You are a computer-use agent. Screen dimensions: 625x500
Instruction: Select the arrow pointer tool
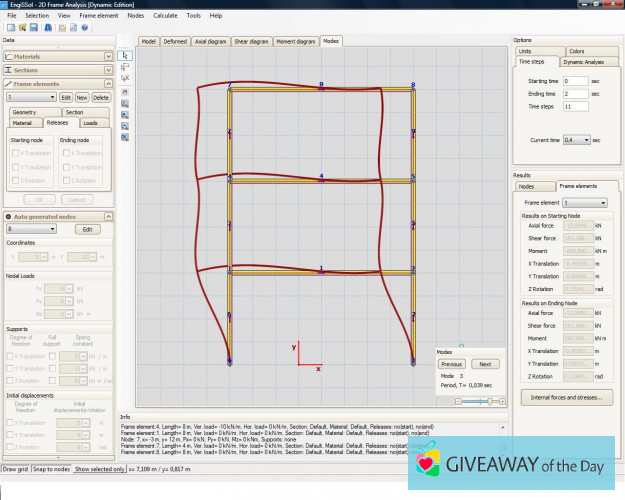click(125, 55)
